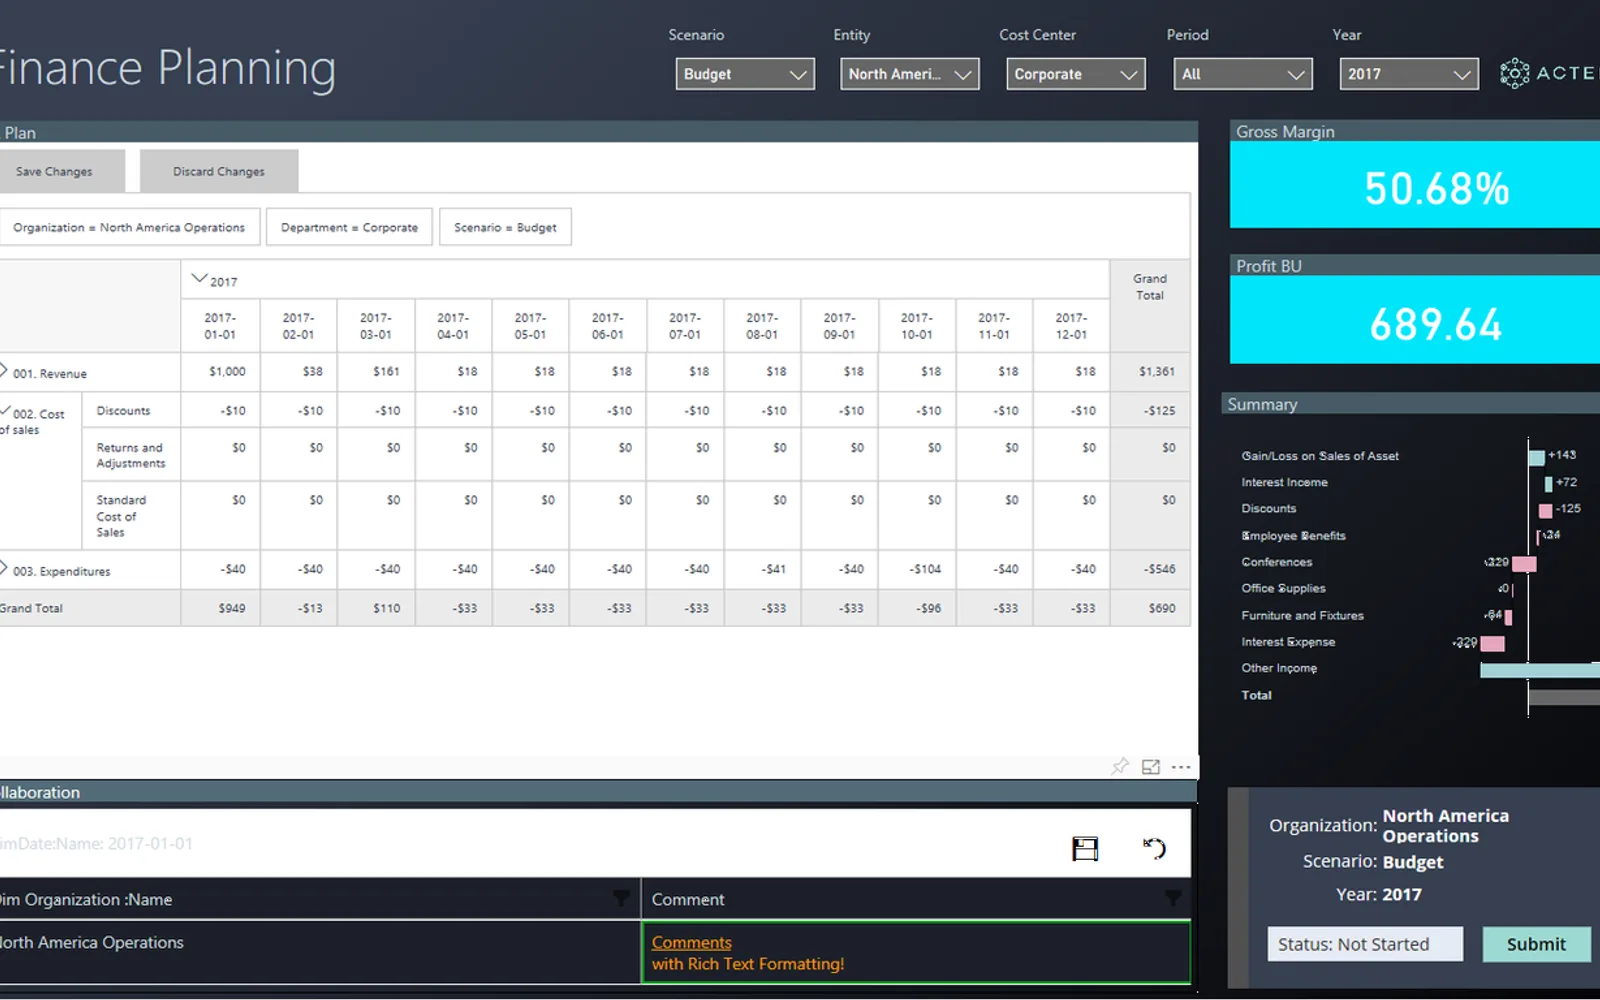The width and height of the screenshot is (1600, 1000).
Task: Open the Entity dropdown showing North America
Action: [910, 74]
